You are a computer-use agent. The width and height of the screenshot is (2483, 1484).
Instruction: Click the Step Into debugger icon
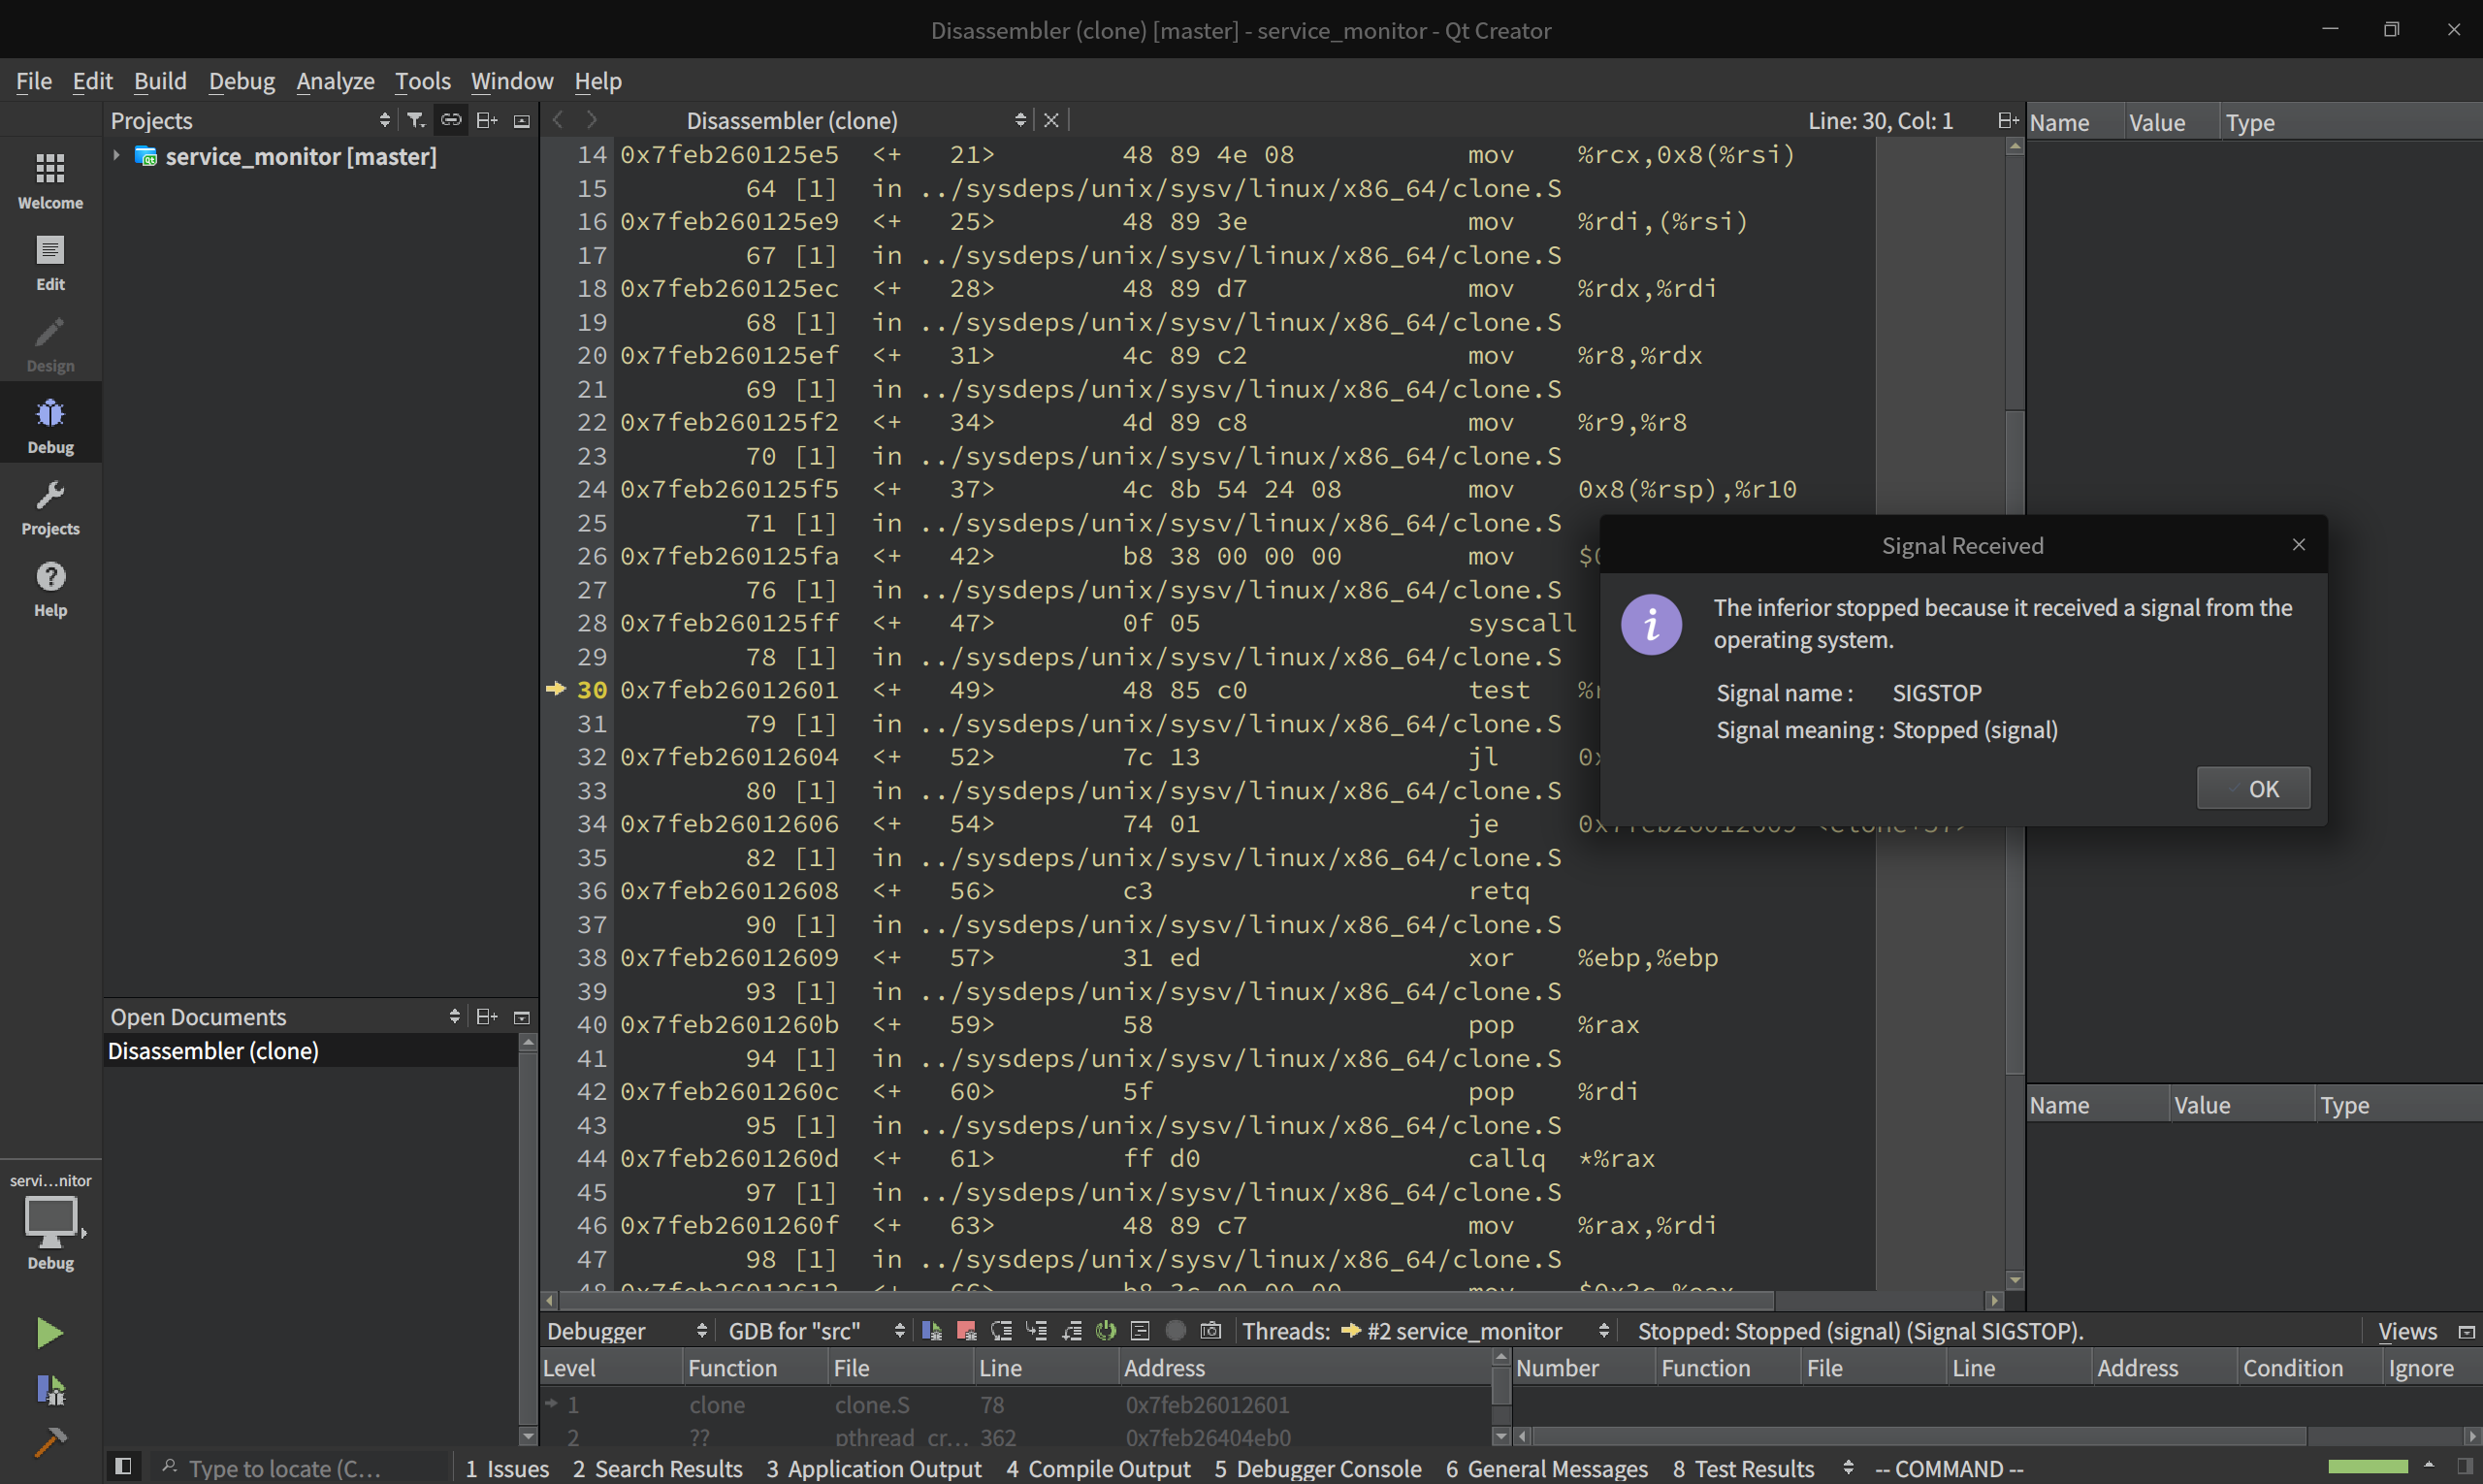(1036, 1331)
